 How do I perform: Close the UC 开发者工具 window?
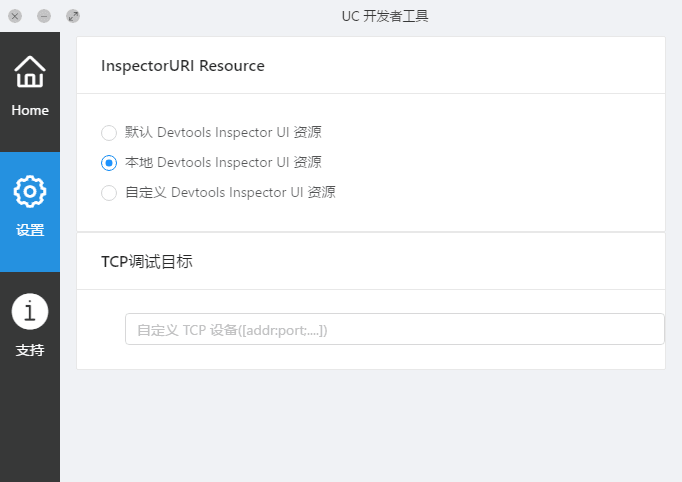point(15,17)
